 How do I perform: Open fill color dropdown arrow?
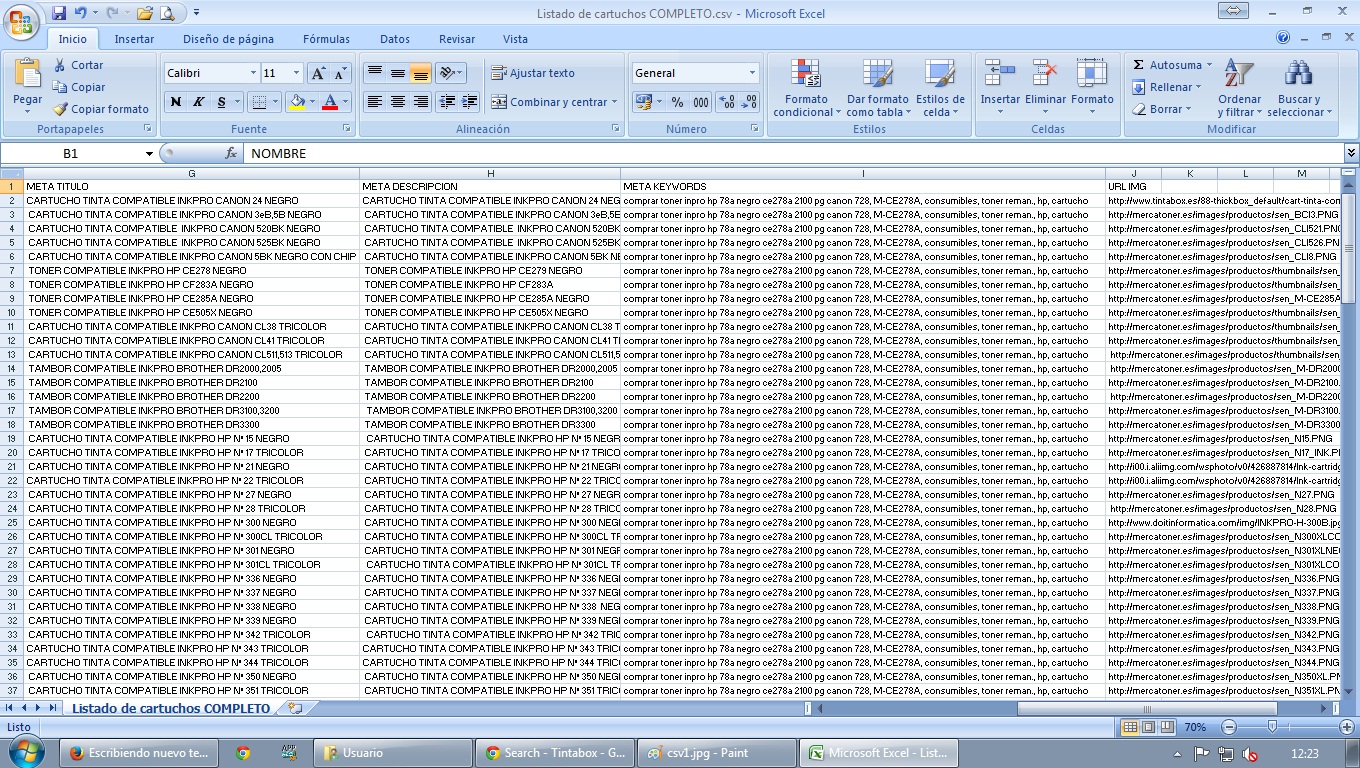click(x=312, y=102)
